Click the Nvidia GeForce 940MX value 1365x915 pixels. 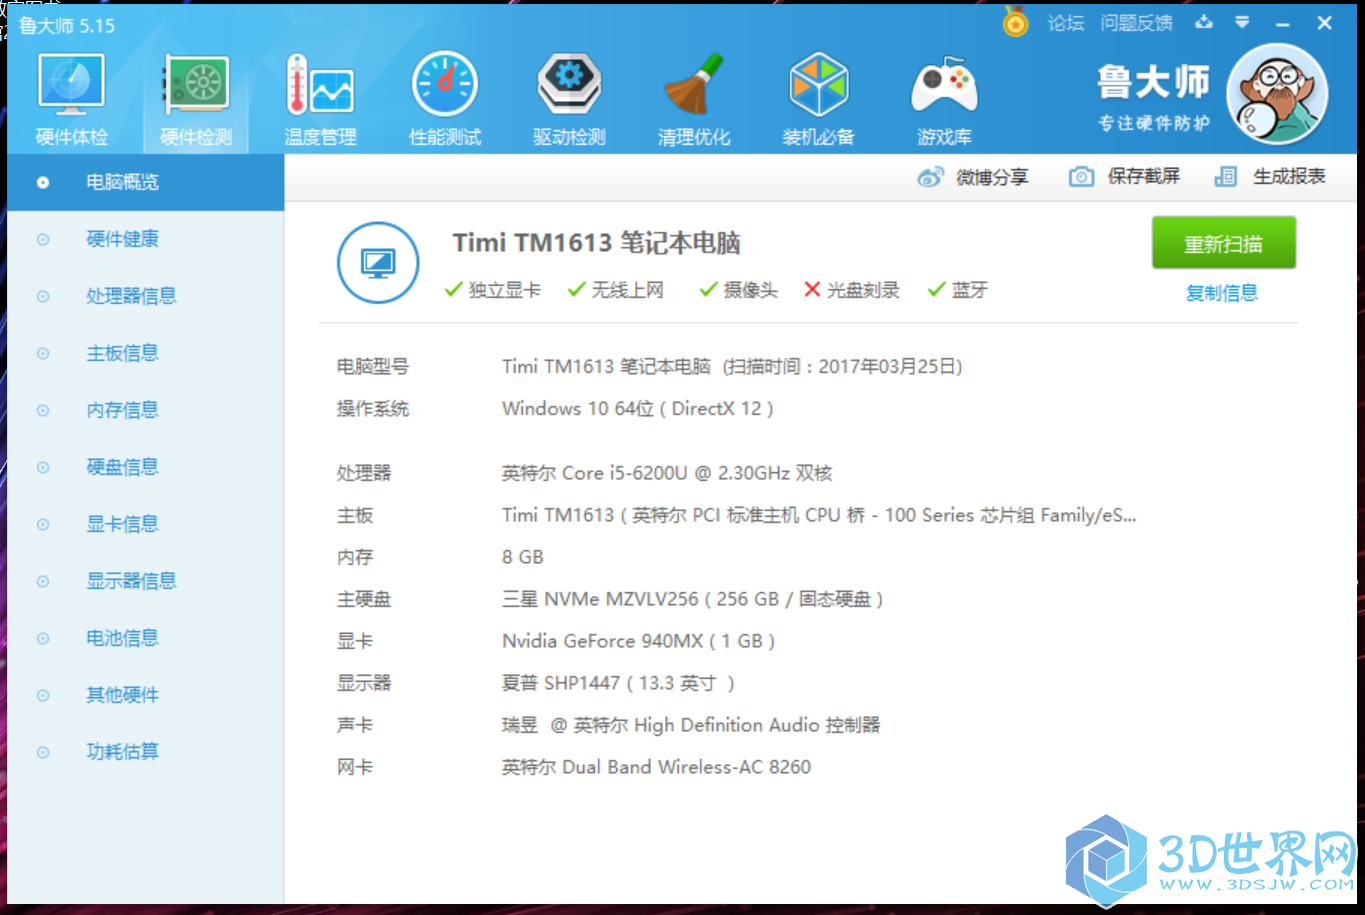click(x=638, y=641)
